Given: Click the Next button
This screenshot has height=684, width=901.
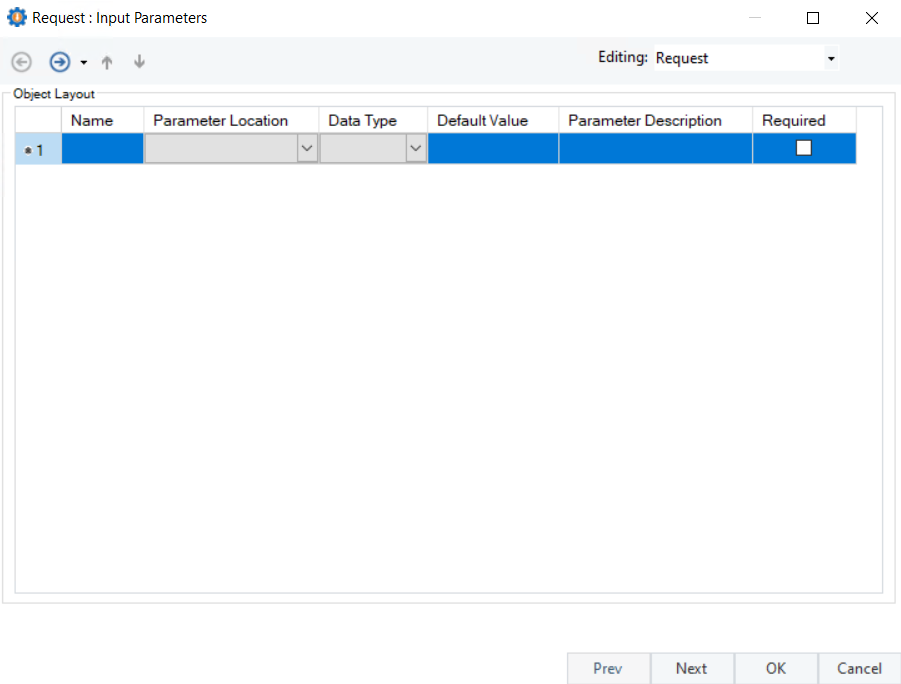Looking at the screenshot, I should pos(692,668).
